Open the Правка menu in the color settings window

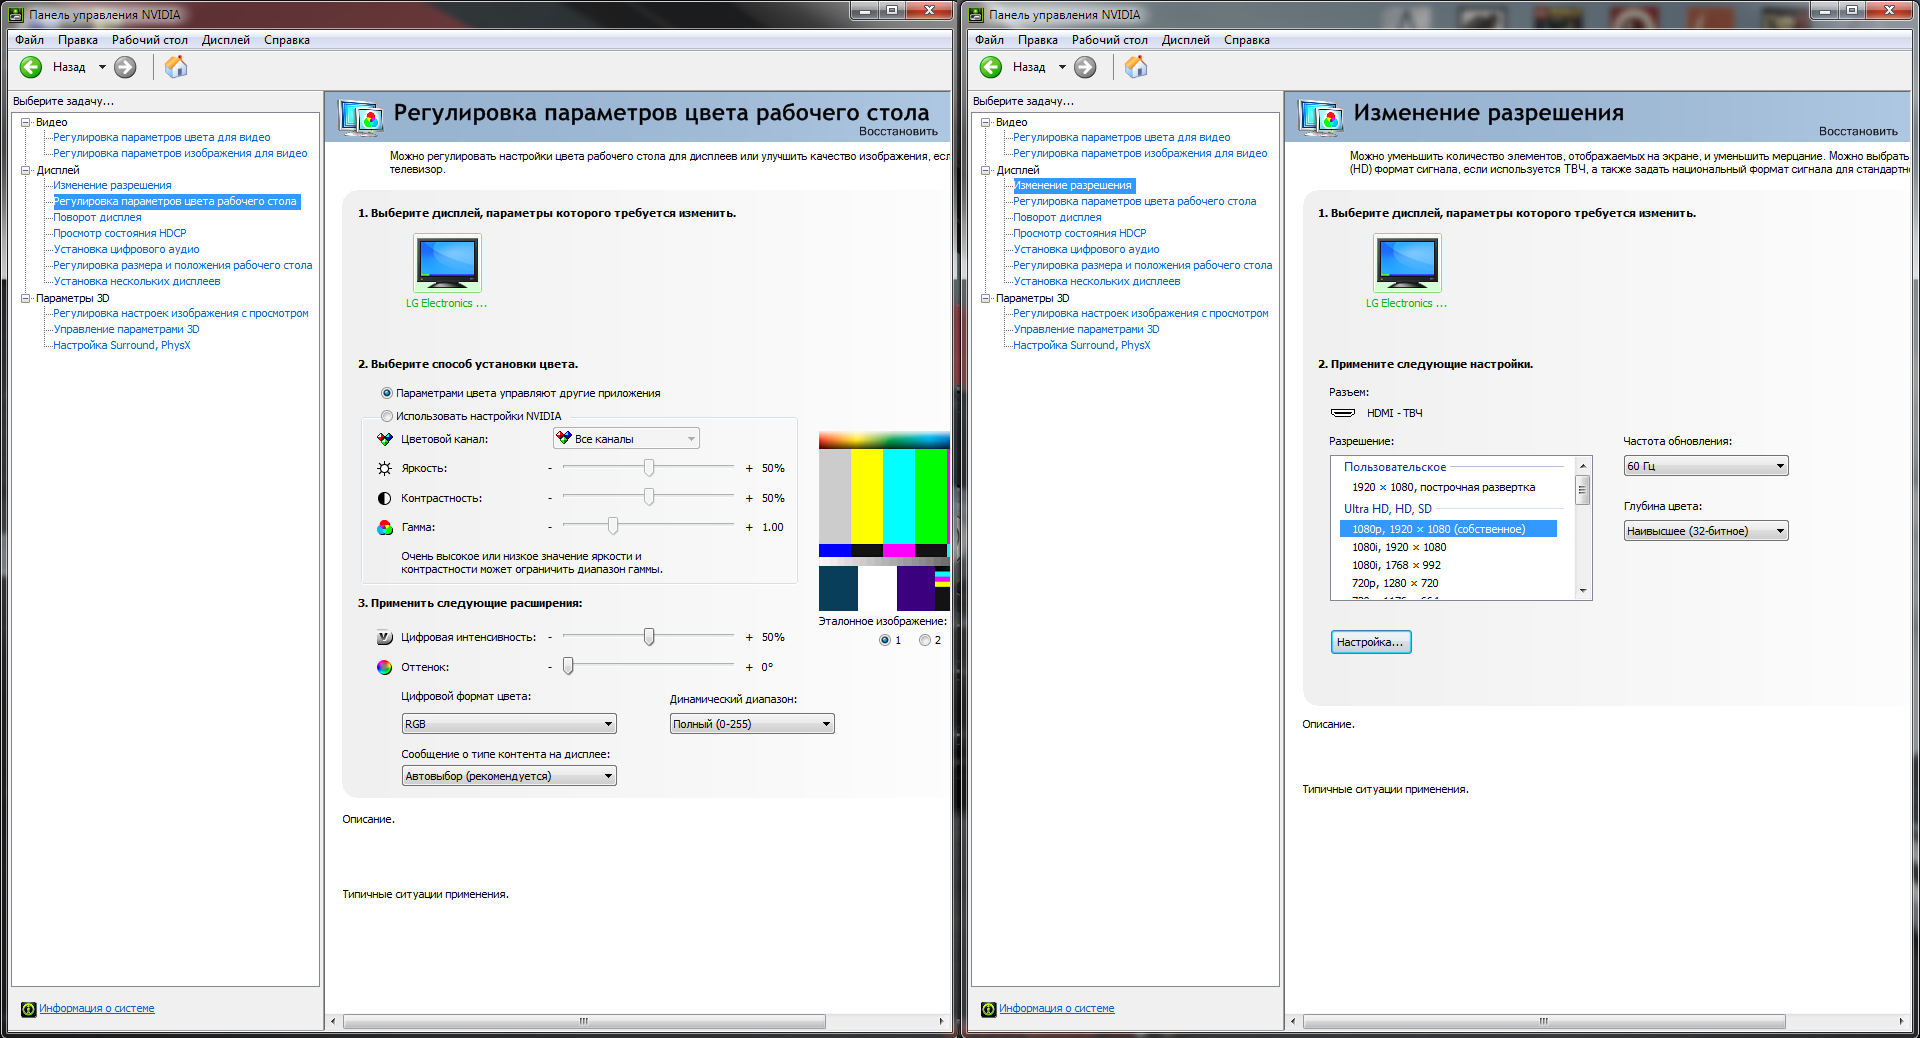(78, 40)
